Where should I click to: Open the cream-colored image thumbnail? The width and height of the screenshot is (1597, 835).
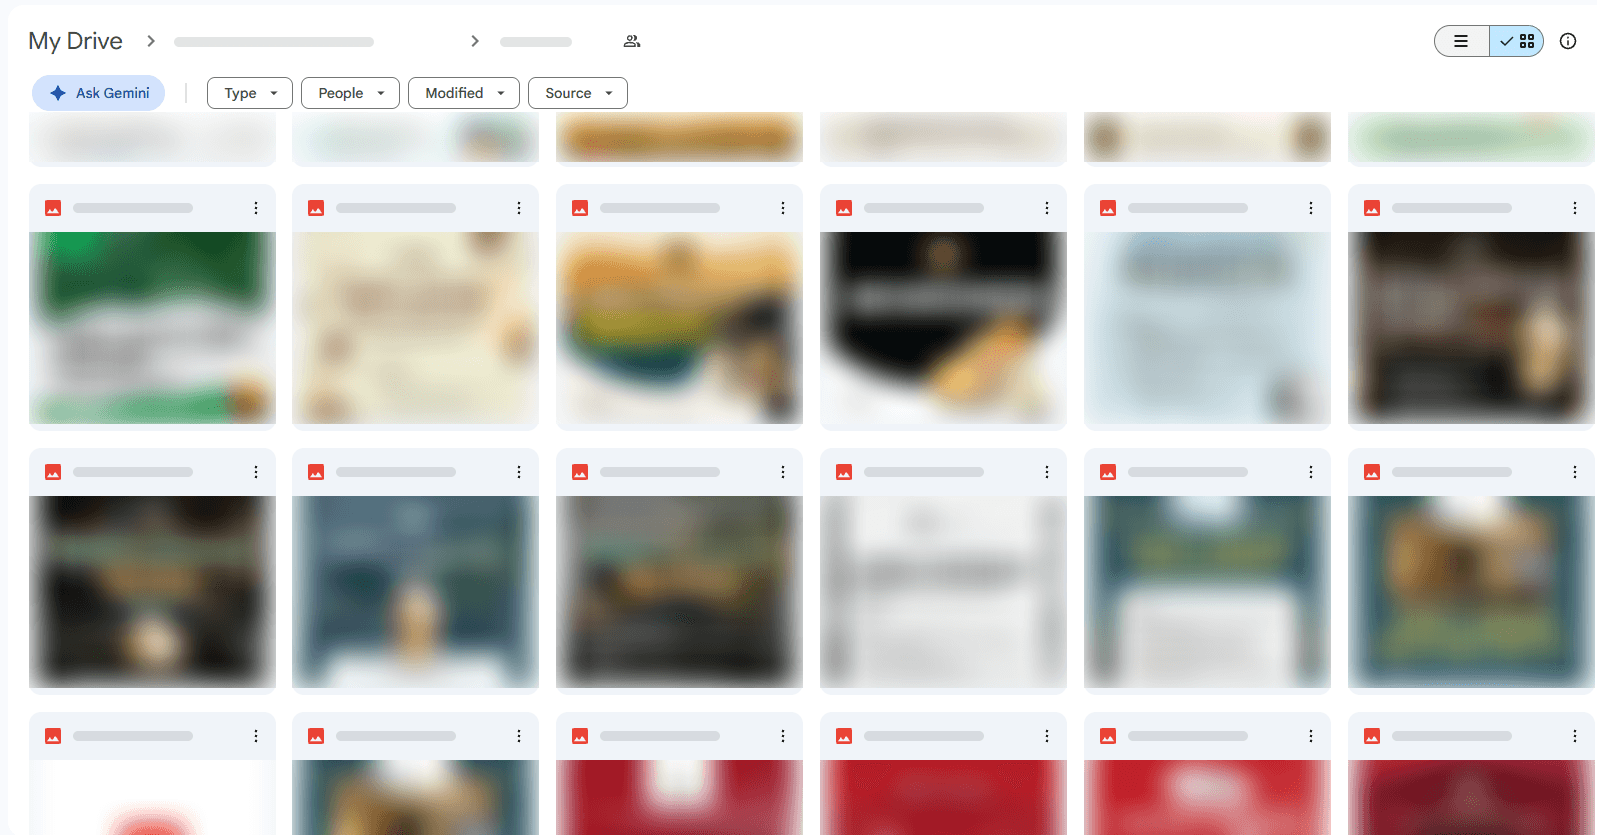point(415,328)
